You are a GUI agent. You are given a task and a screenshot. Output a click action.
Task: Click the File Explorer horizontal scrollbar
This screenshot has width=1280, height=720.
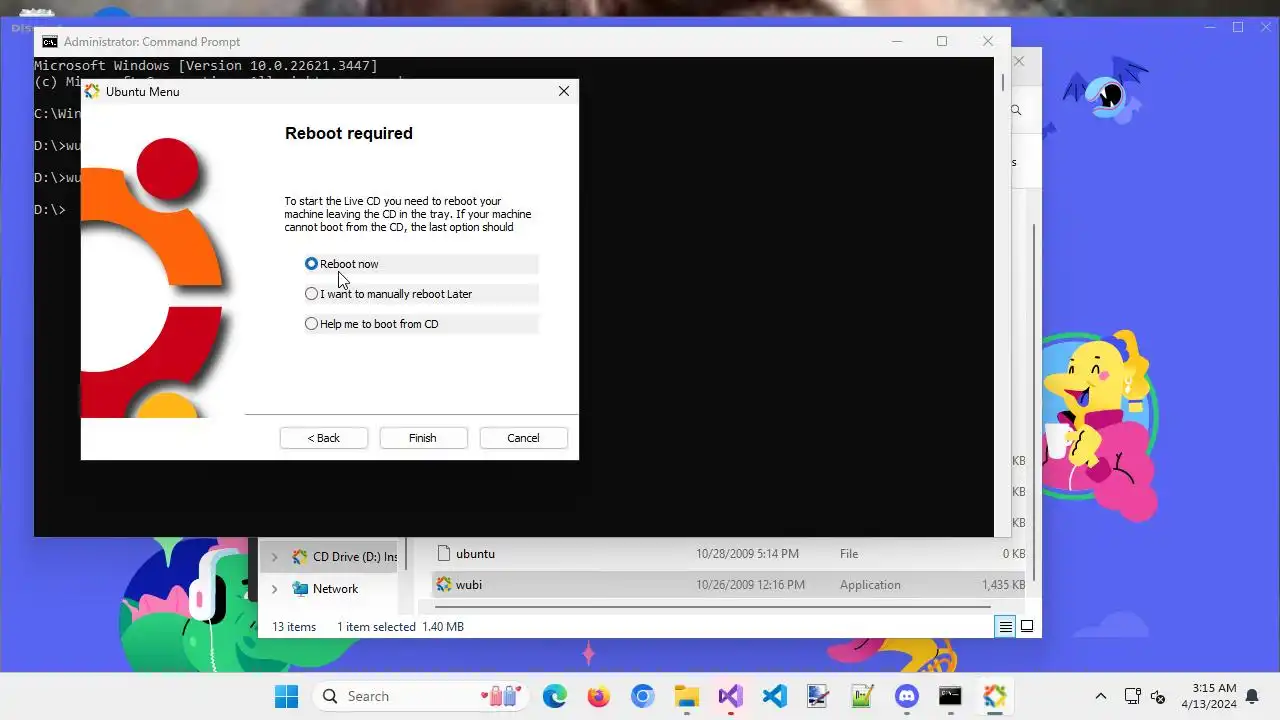coord(711,606)
